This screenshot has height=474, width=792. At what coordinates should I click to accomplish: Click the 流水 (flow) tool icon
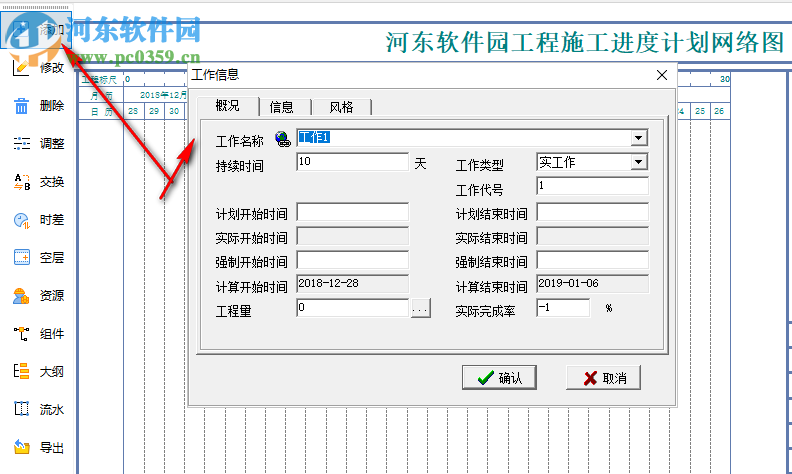[x=21, y=409]
